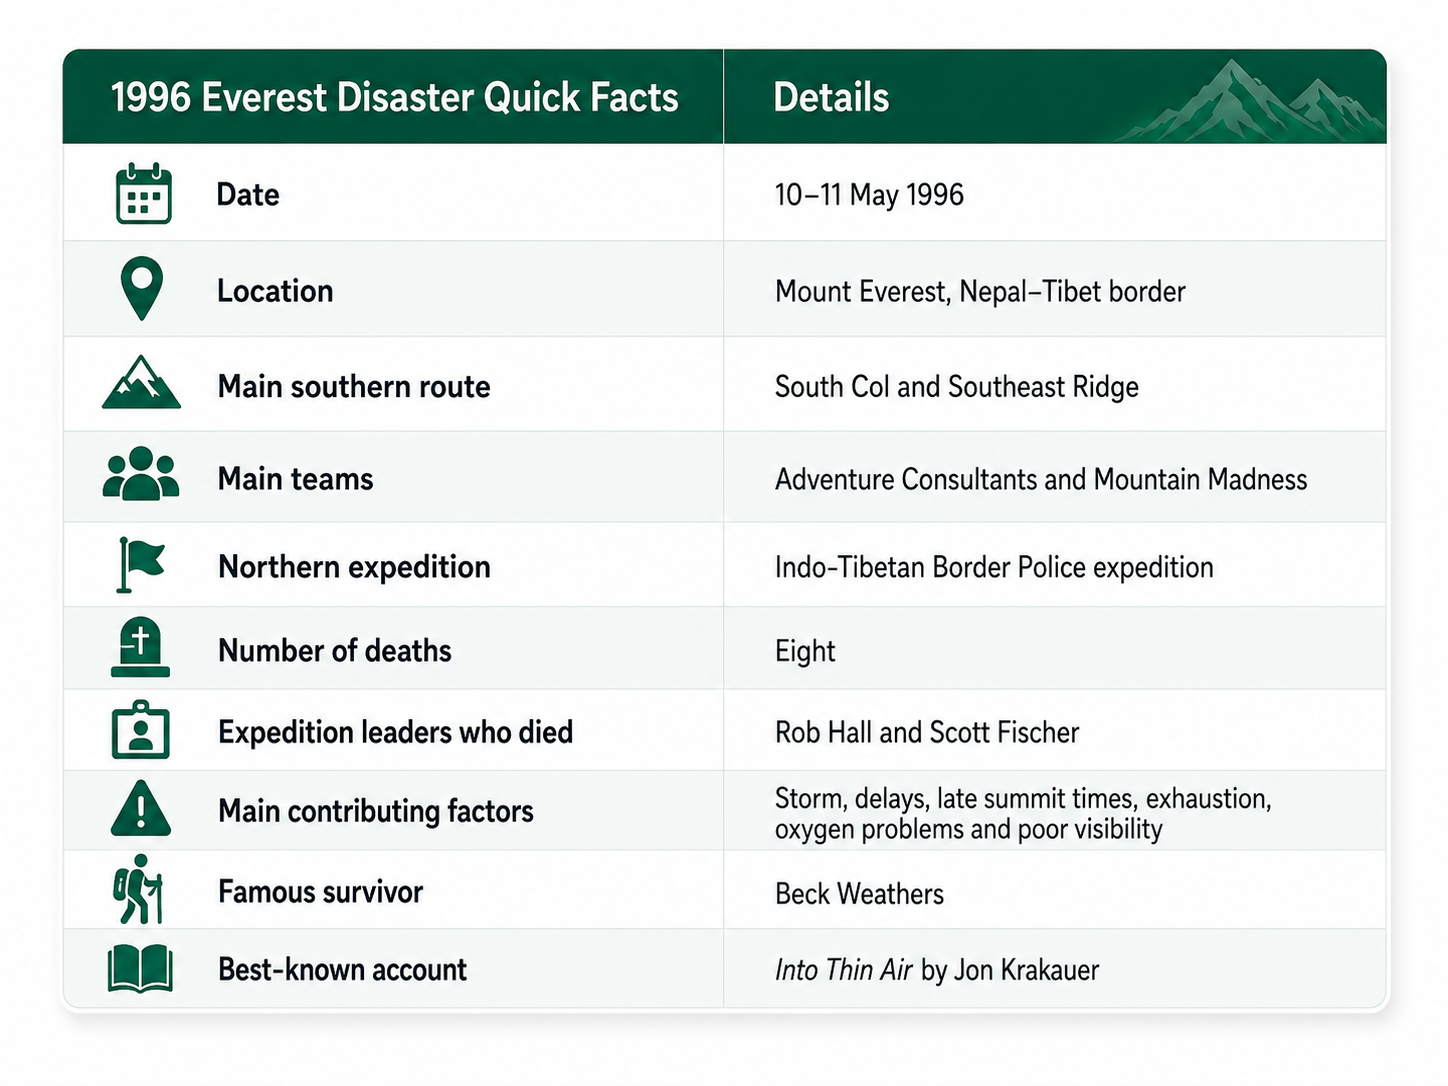Click the 'Into Thin Air' title

coord(844,970)
